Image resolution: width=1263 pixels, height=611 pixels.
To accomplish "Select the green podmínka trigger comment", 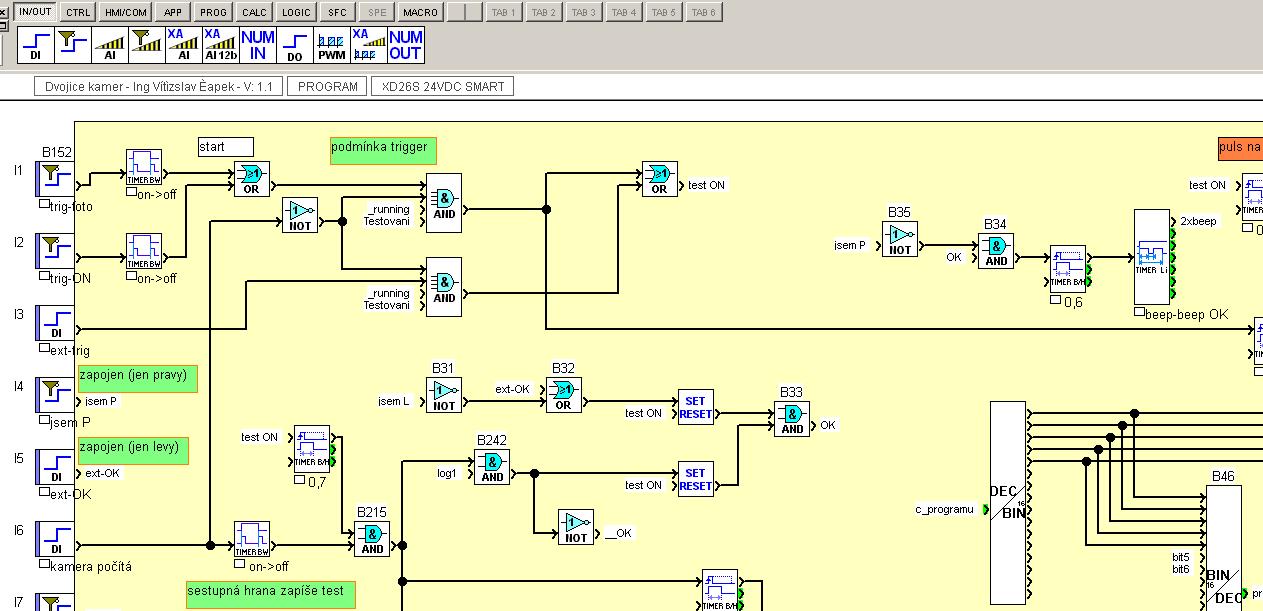I will pyautogui.click(x=382, y=149).
